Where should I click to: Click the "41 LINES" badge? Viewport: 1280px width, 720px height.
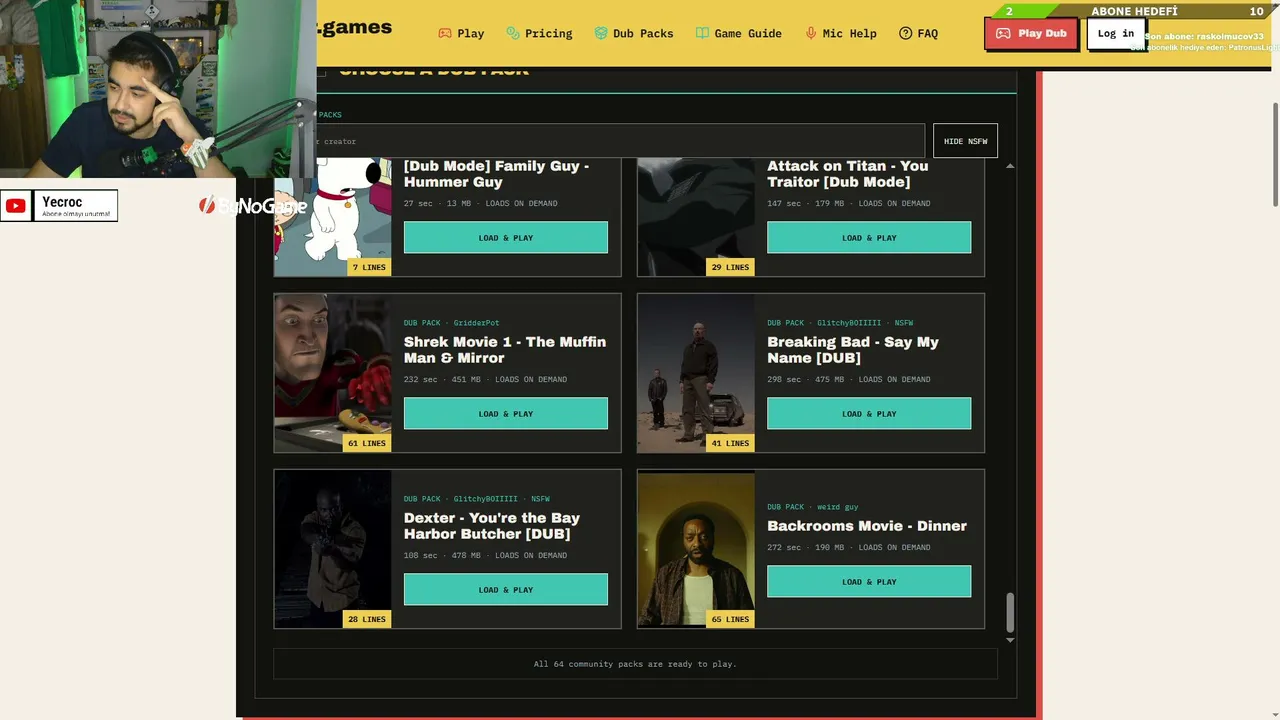(730, 443)
